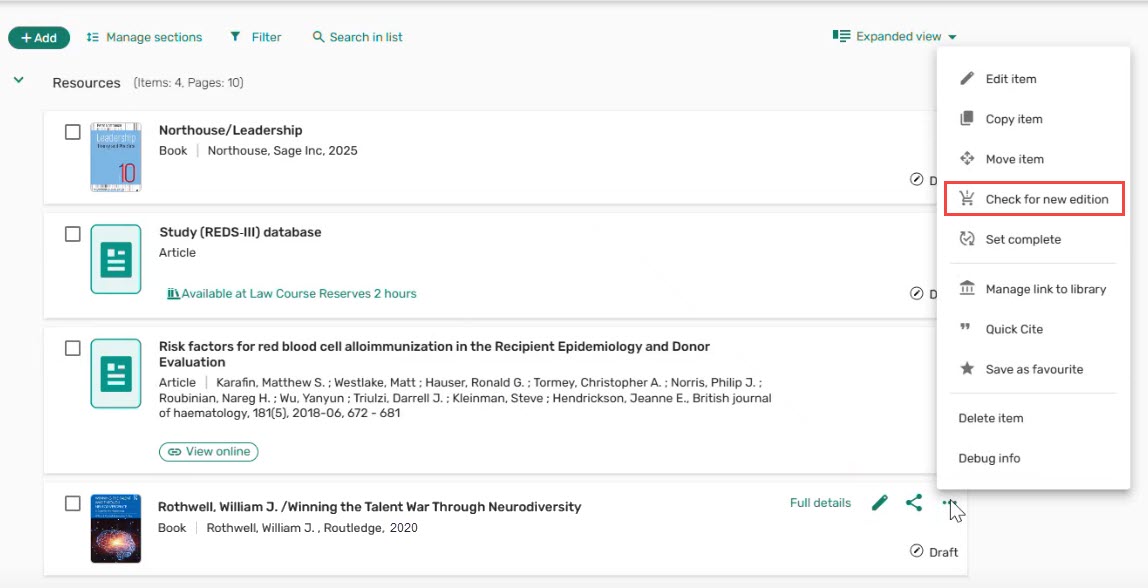Click the article icon for Risk factors item
Image resolution: width=1148 pixels, height=588 pixels.
point(116,373)
